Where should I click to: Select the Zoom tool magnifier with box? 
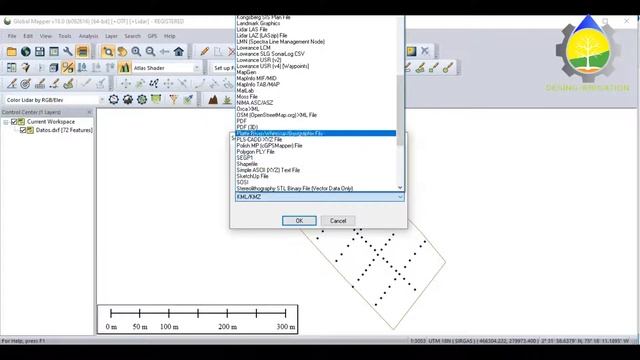click(x=108, y=51)
